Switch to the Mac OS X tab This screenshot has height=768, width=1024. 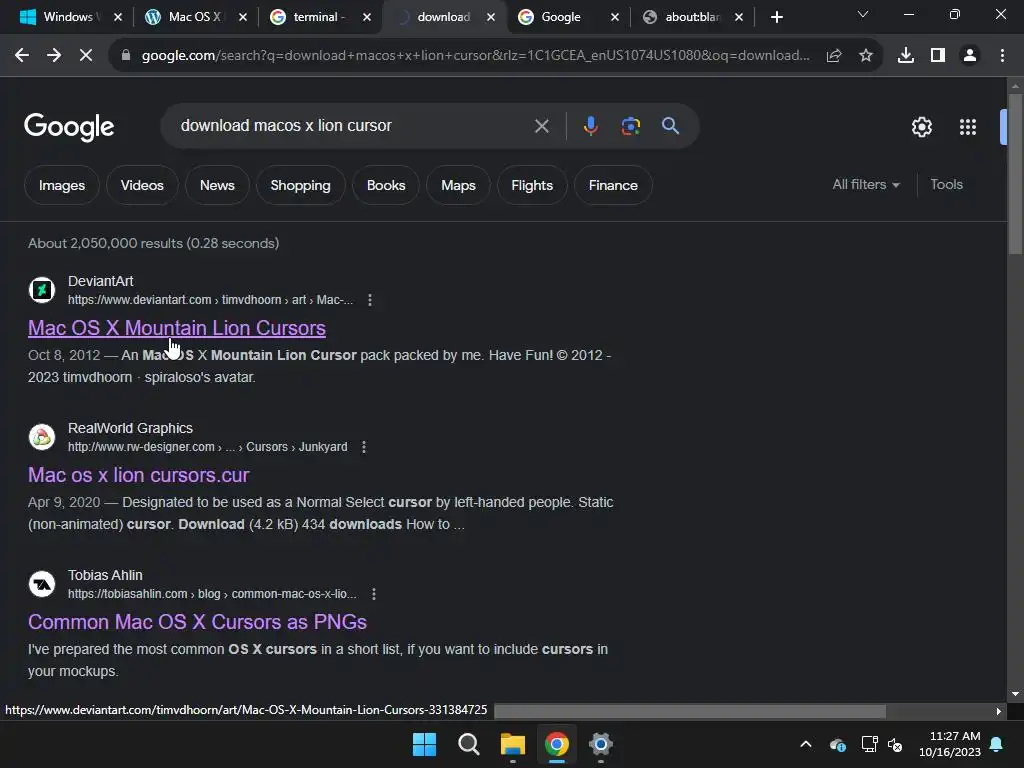[195, 17]
